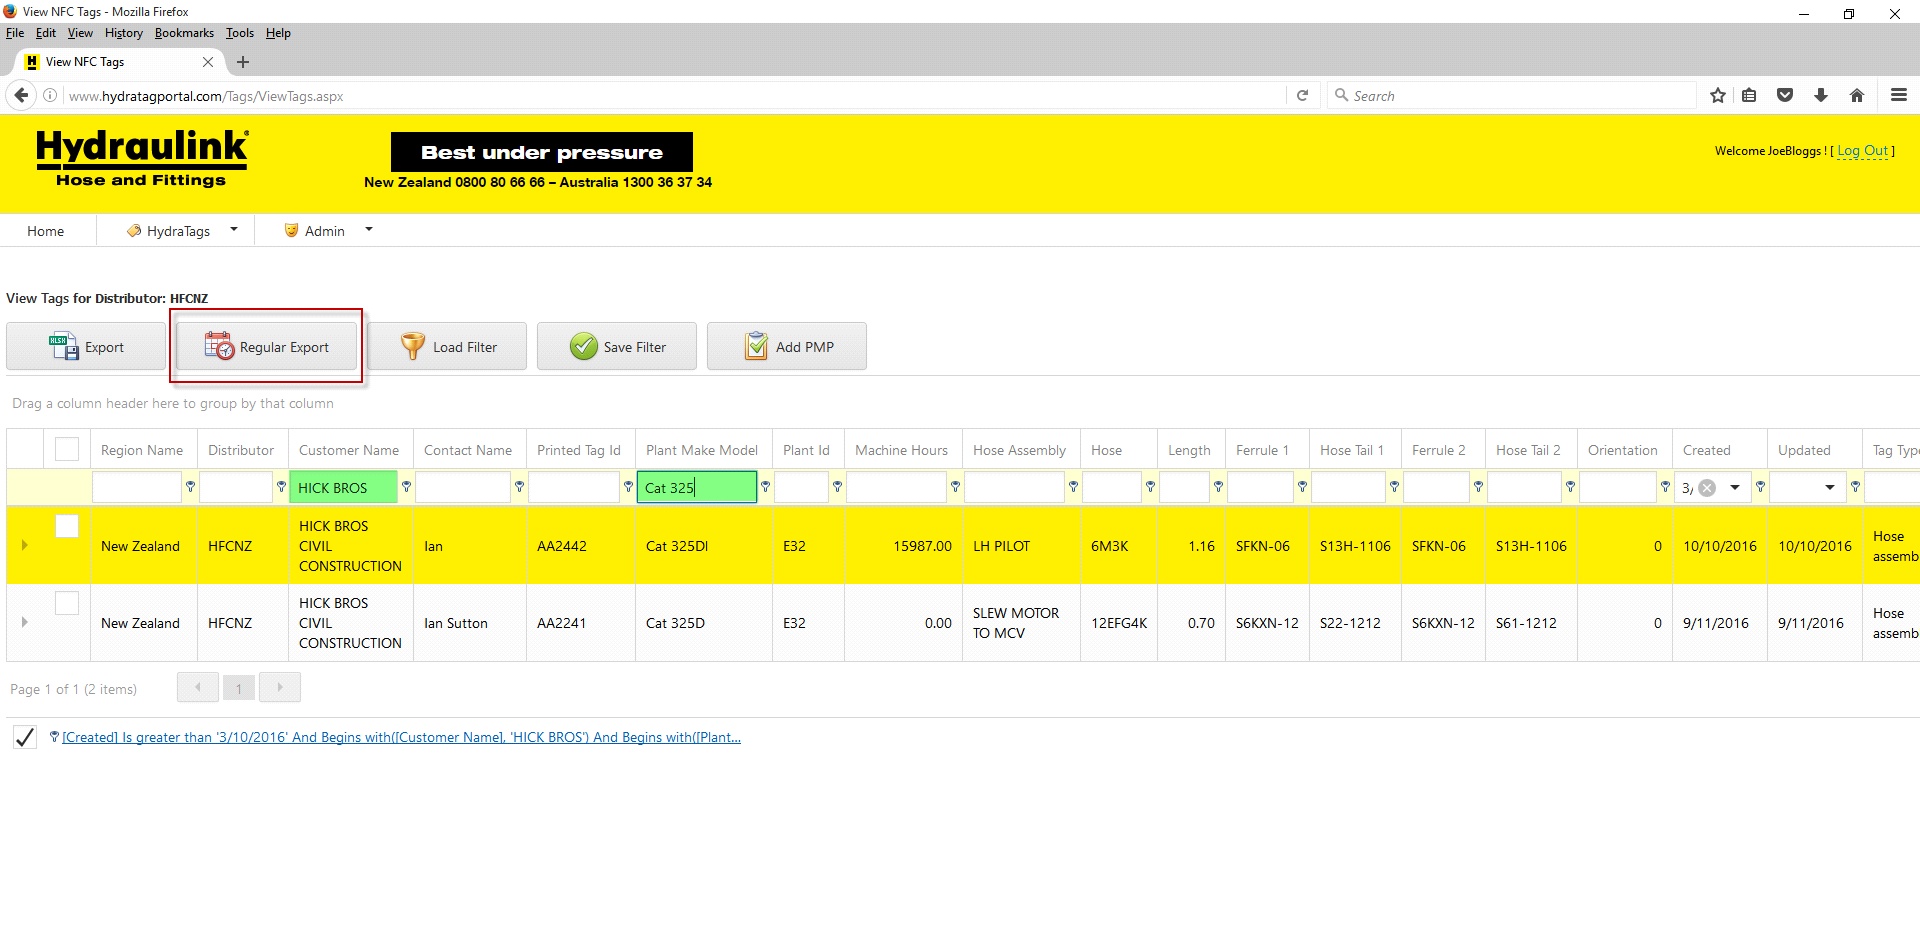Uncheck the active filter expression checkbox

point(25,738)
